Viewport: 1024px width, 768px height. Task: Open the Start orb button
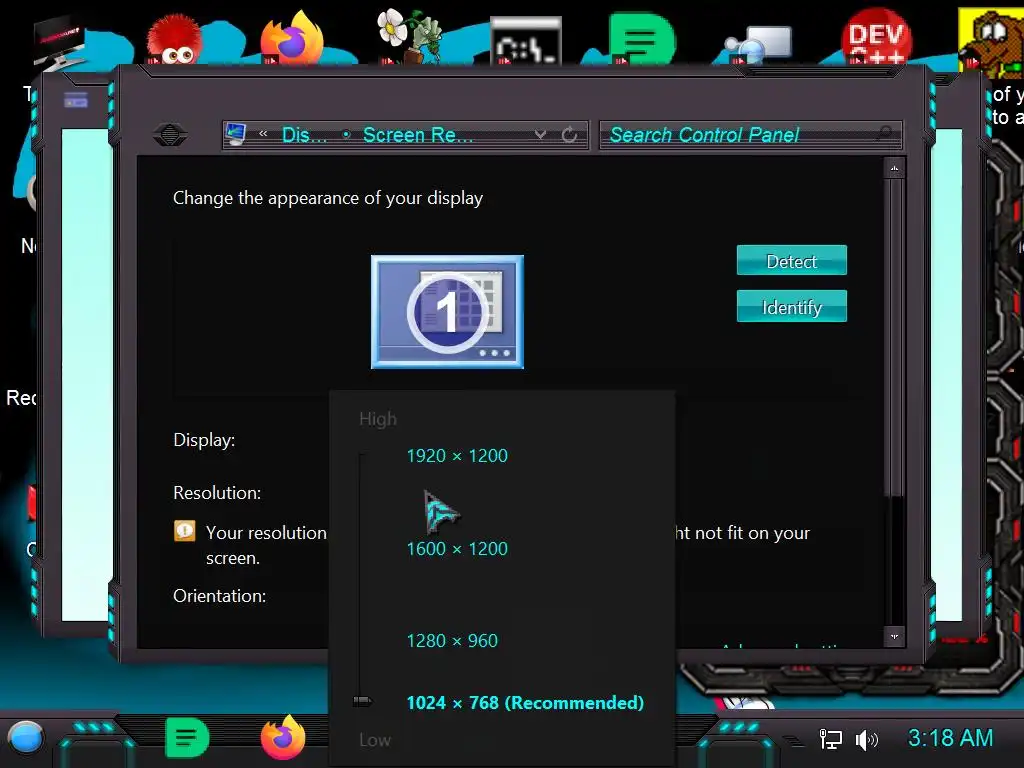[x=25, y=739]
